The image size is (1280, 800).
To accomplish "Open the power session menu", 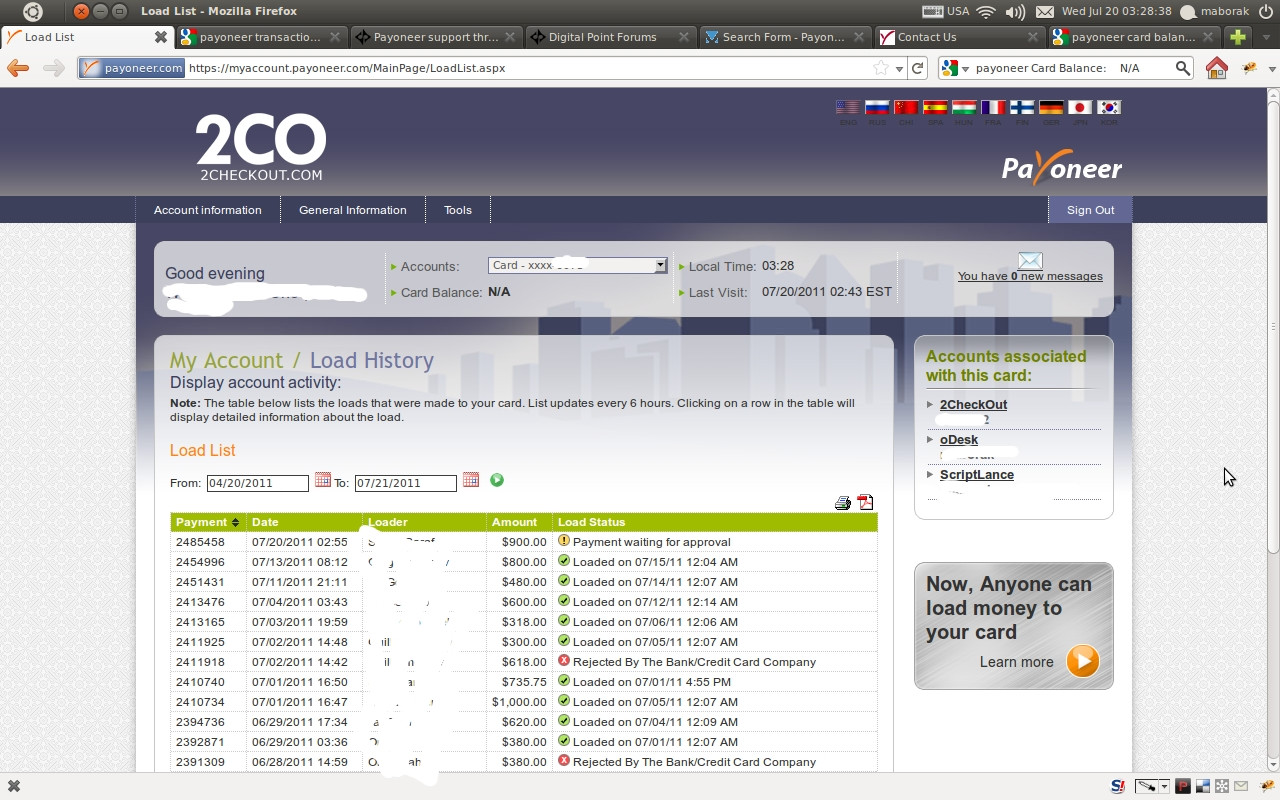I will pos(1264,12).
